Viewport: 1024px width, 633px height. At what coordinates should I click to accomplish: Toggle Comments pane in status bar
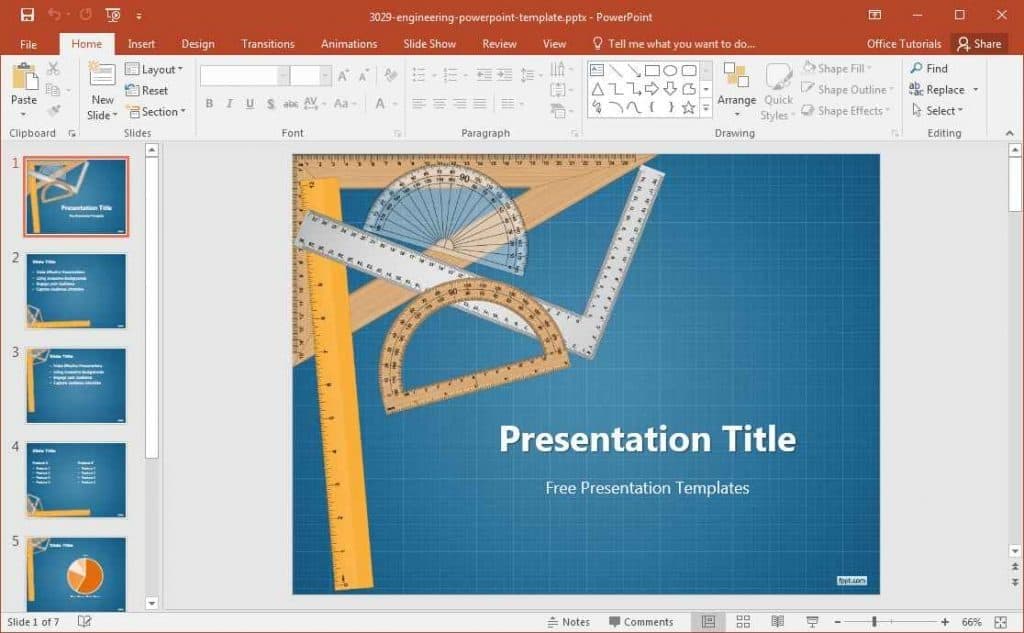point(641,622)
